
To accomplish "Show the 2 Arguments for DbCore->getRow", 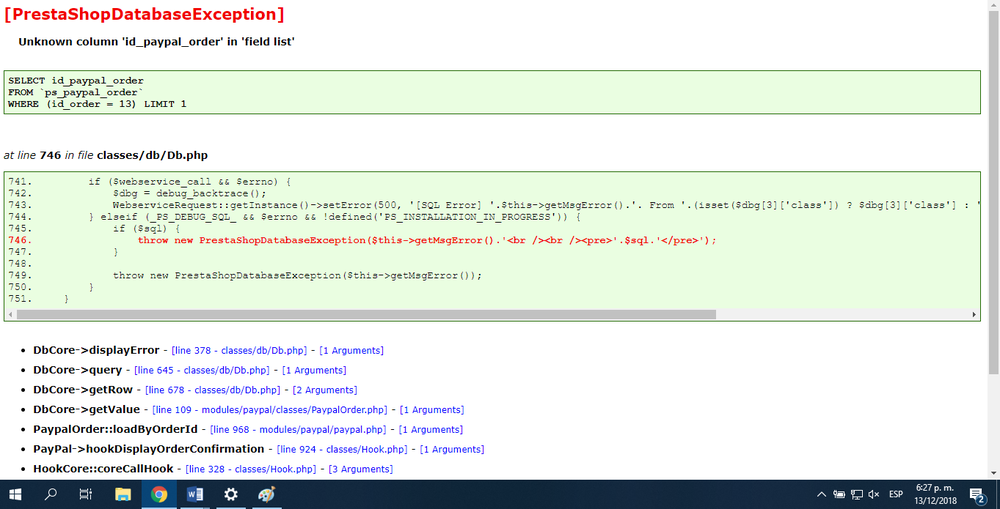I will point(325,390).
